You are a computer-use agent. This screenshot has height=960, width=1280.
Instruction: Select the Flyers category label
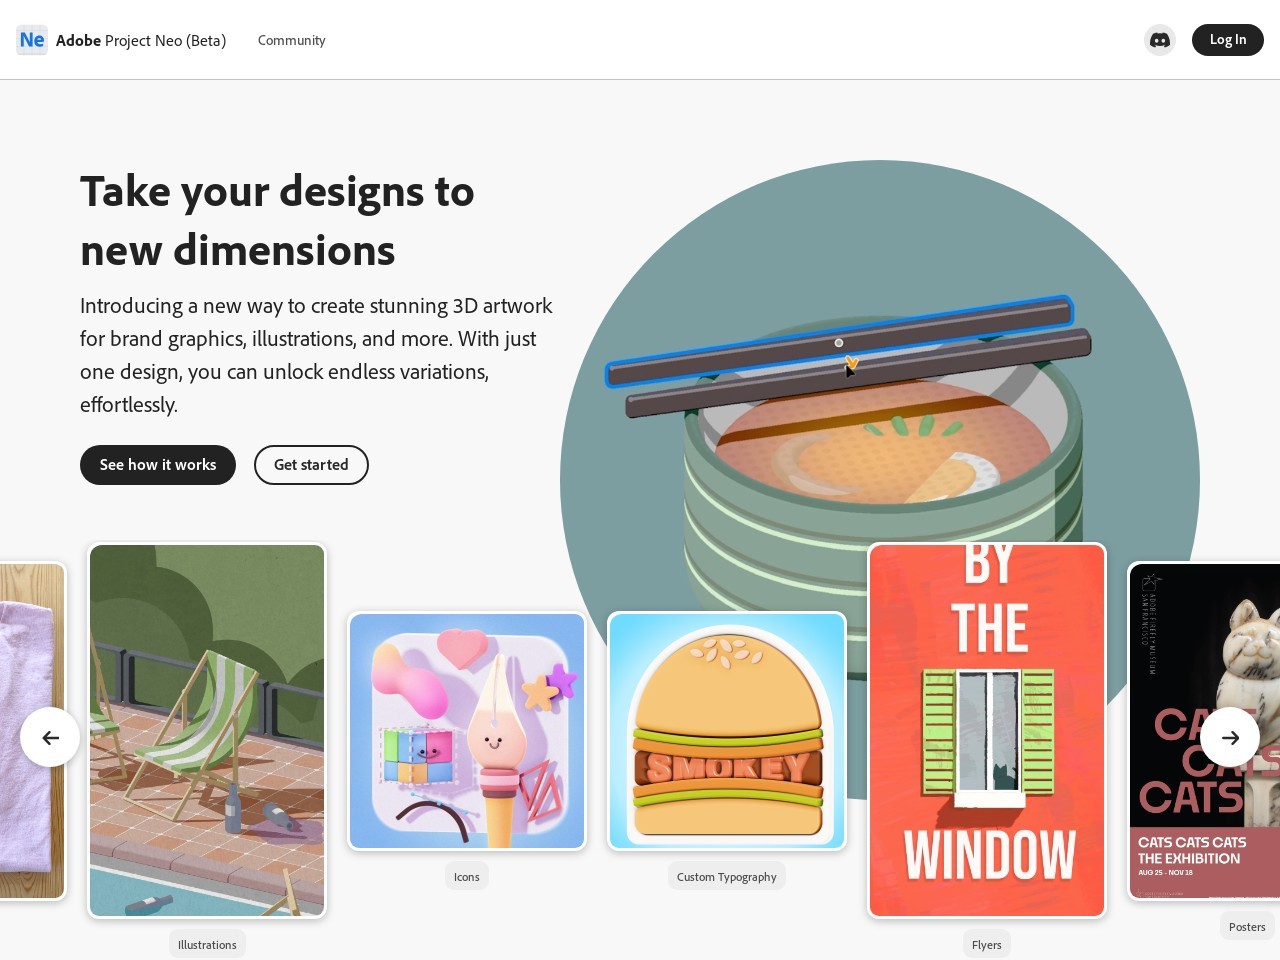pos(987,944)
